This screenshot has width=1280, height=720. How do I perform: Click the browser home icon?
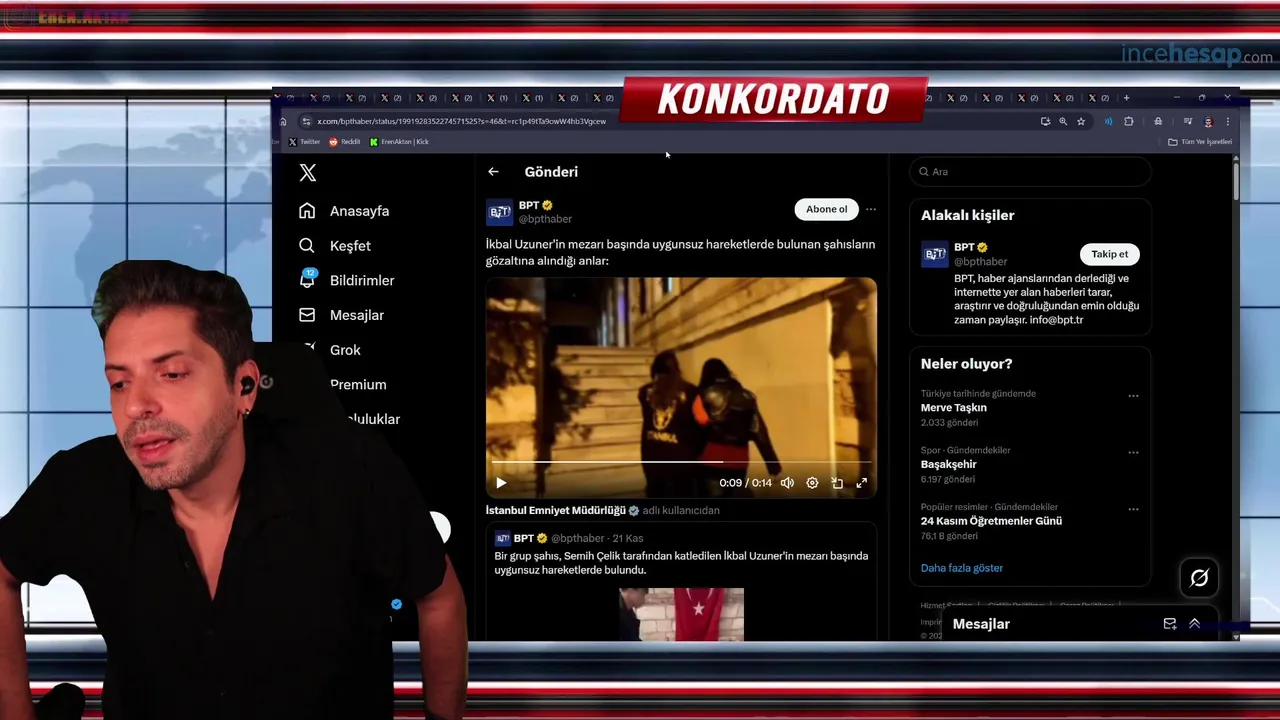tap(283, 121)
